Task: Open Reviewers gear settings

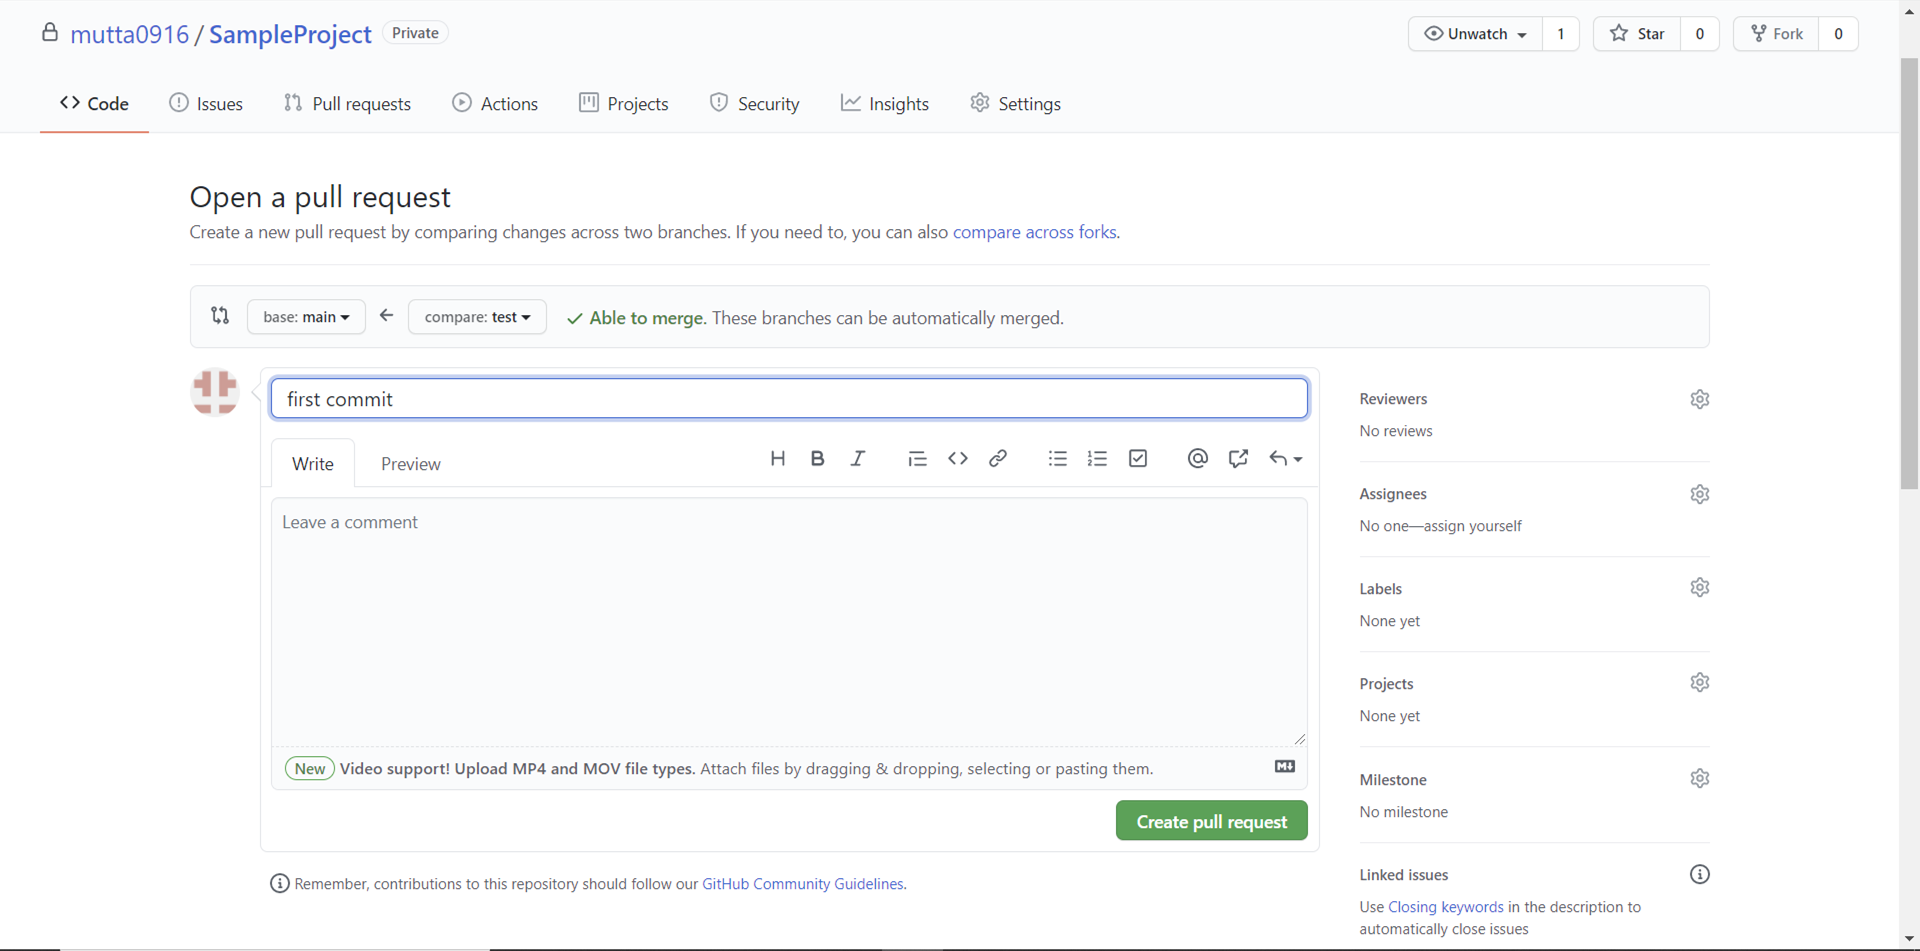Action: click(x=1700, y=399)
